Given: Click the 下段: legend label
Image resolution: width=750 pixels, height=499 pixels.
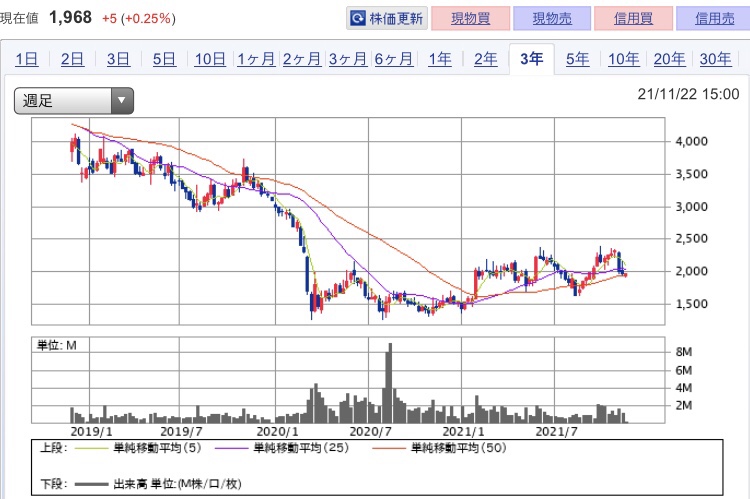Looking at the screenshot, I should click(54, 484).
